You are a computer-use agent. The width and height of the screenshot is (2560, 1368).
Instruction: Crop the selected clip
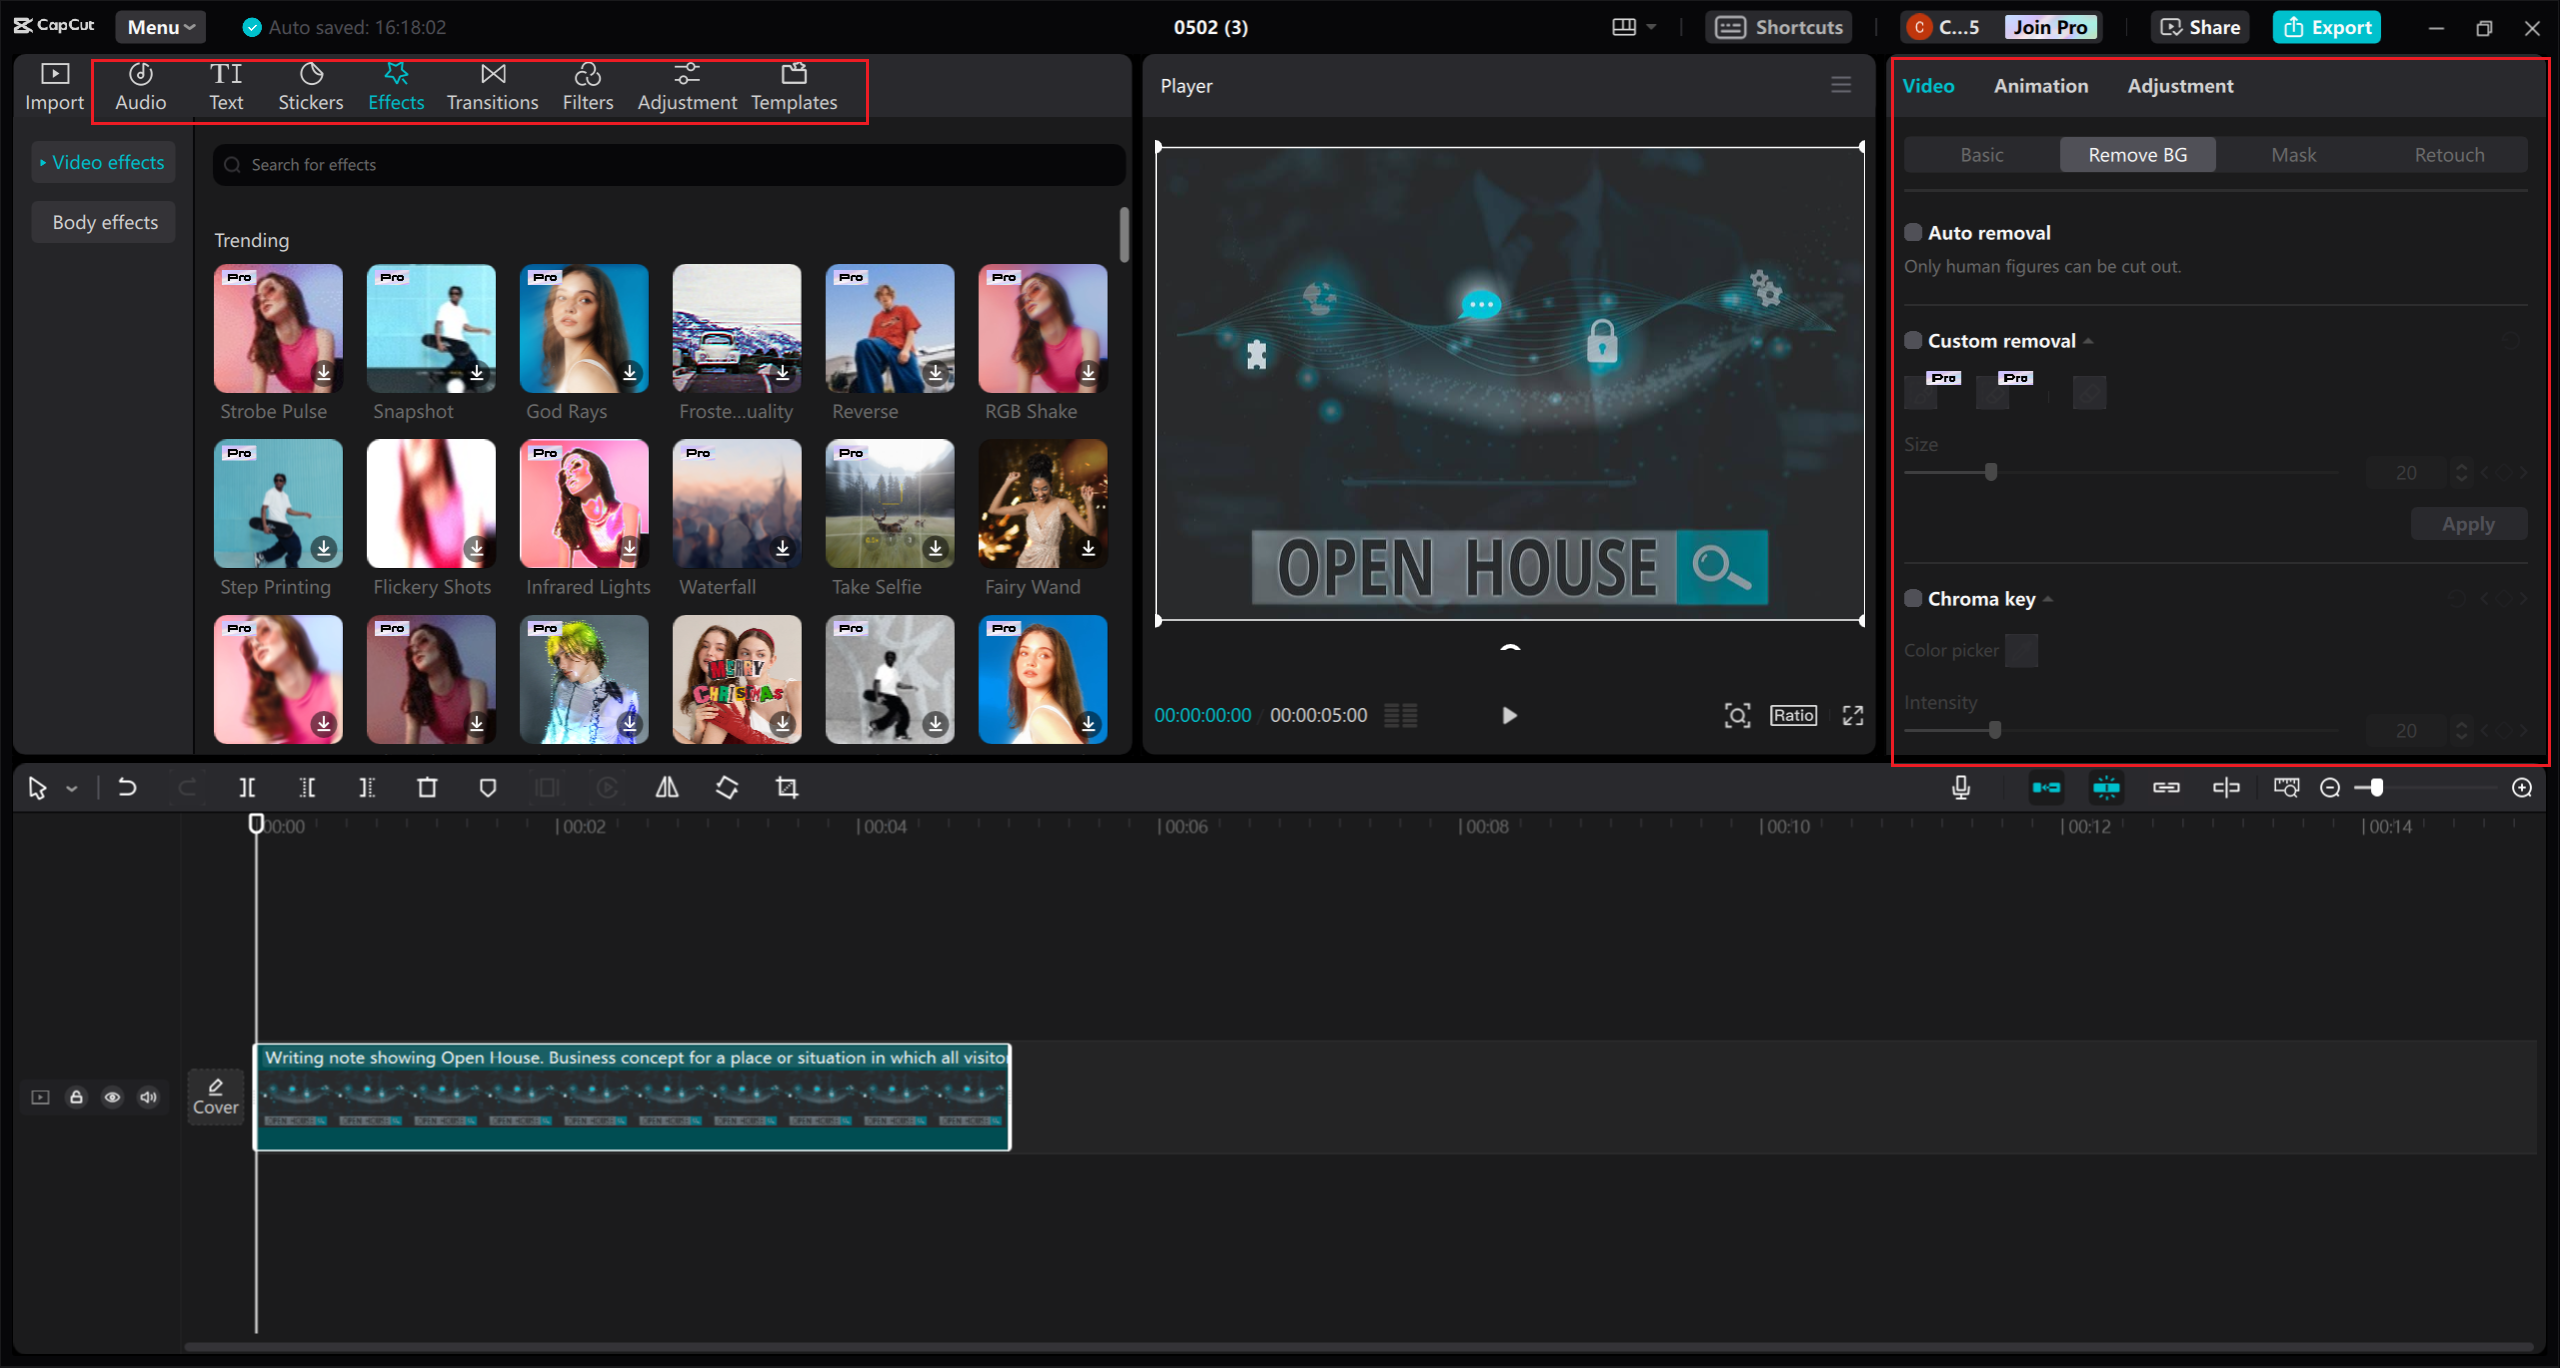coord(786,787)
